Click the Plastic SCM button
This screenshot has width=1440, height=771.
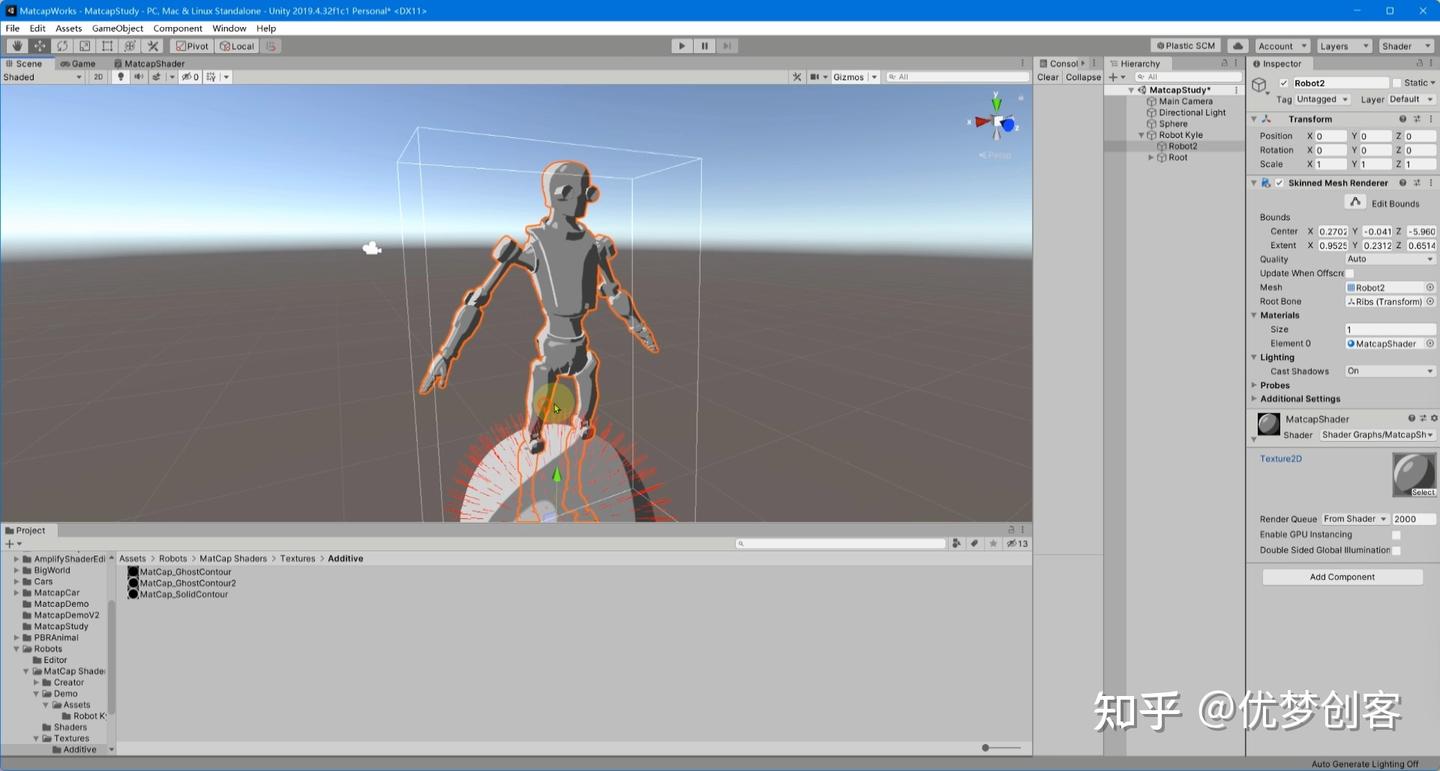1185,46
